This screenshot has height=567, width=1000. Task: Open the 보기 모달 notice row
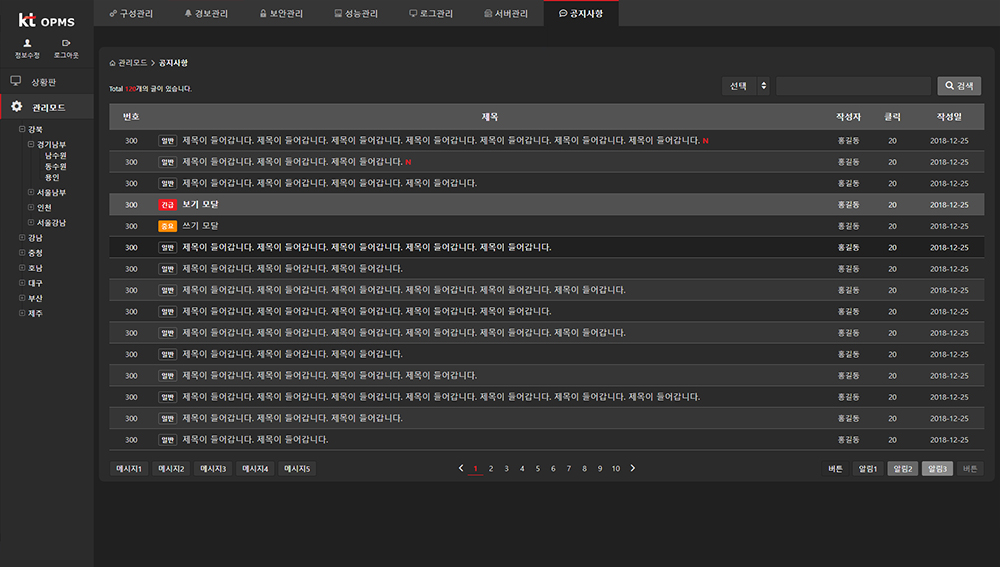point(200,204)
